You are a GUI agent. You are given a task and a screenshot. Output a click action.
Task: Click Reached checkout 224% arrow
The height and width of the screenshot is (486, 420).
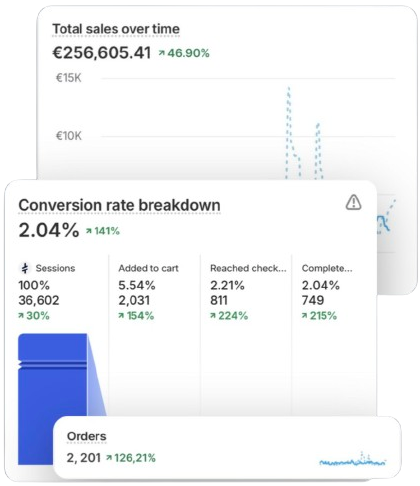coord(213,315)
